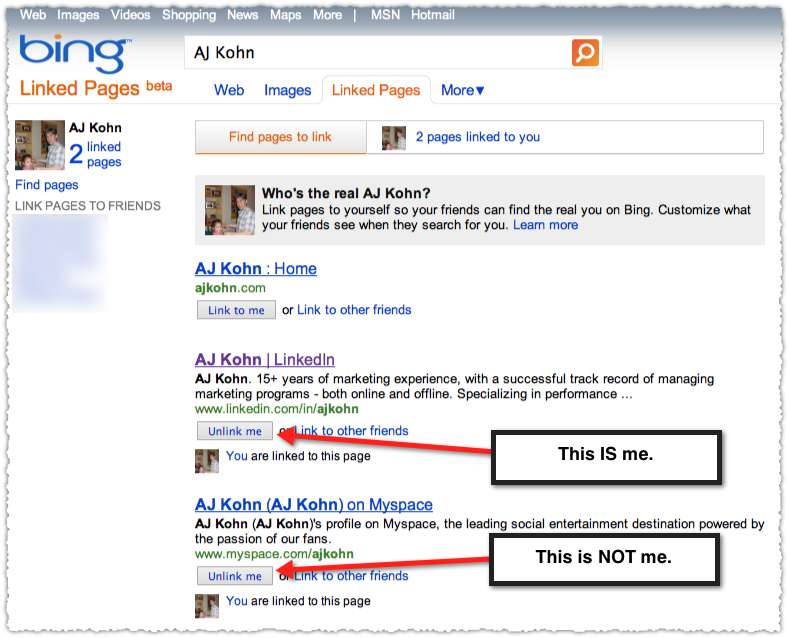This screenshot has height=638, width=788.
Task: Click photo in 'Who's the real AJ Kohn' box
Action: [x=230, y=210]
